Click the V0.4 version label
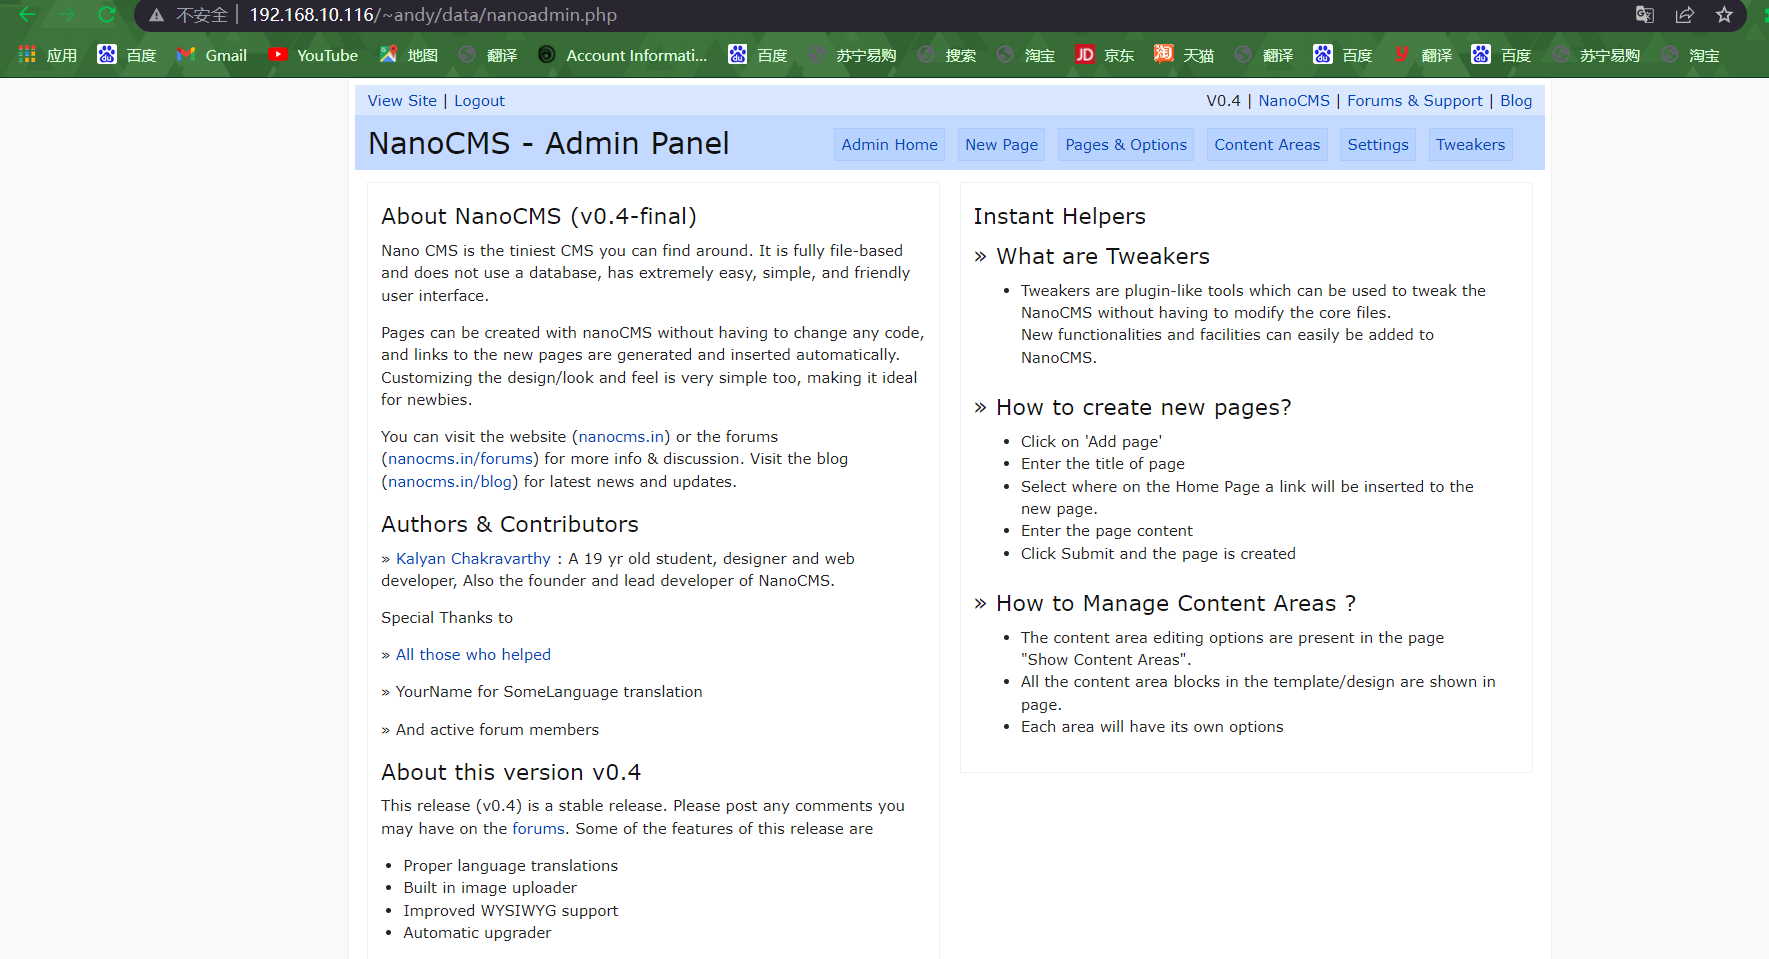The image size is (1769, 959). pyautogui.click(x=1223, y=101)
